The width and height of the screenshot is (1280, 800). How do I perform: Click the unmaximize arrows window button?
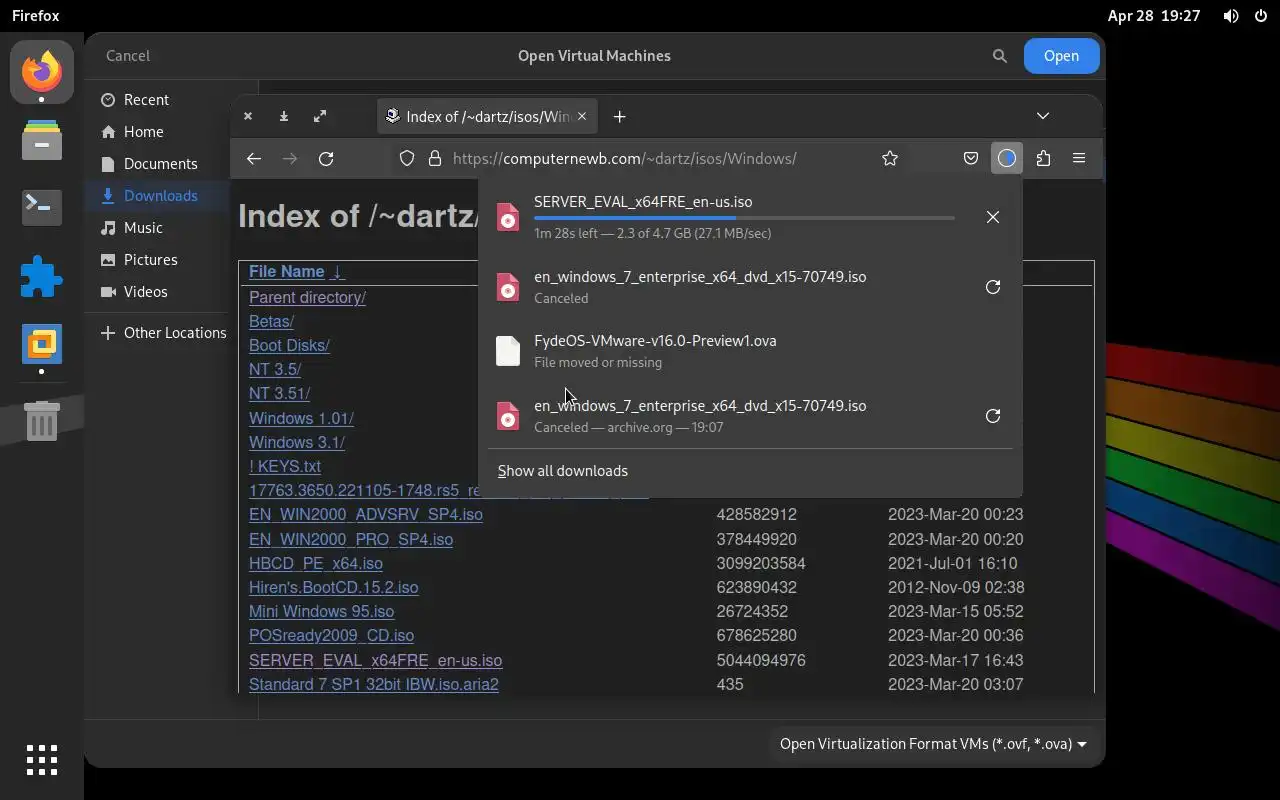click(x=320, y=116)
